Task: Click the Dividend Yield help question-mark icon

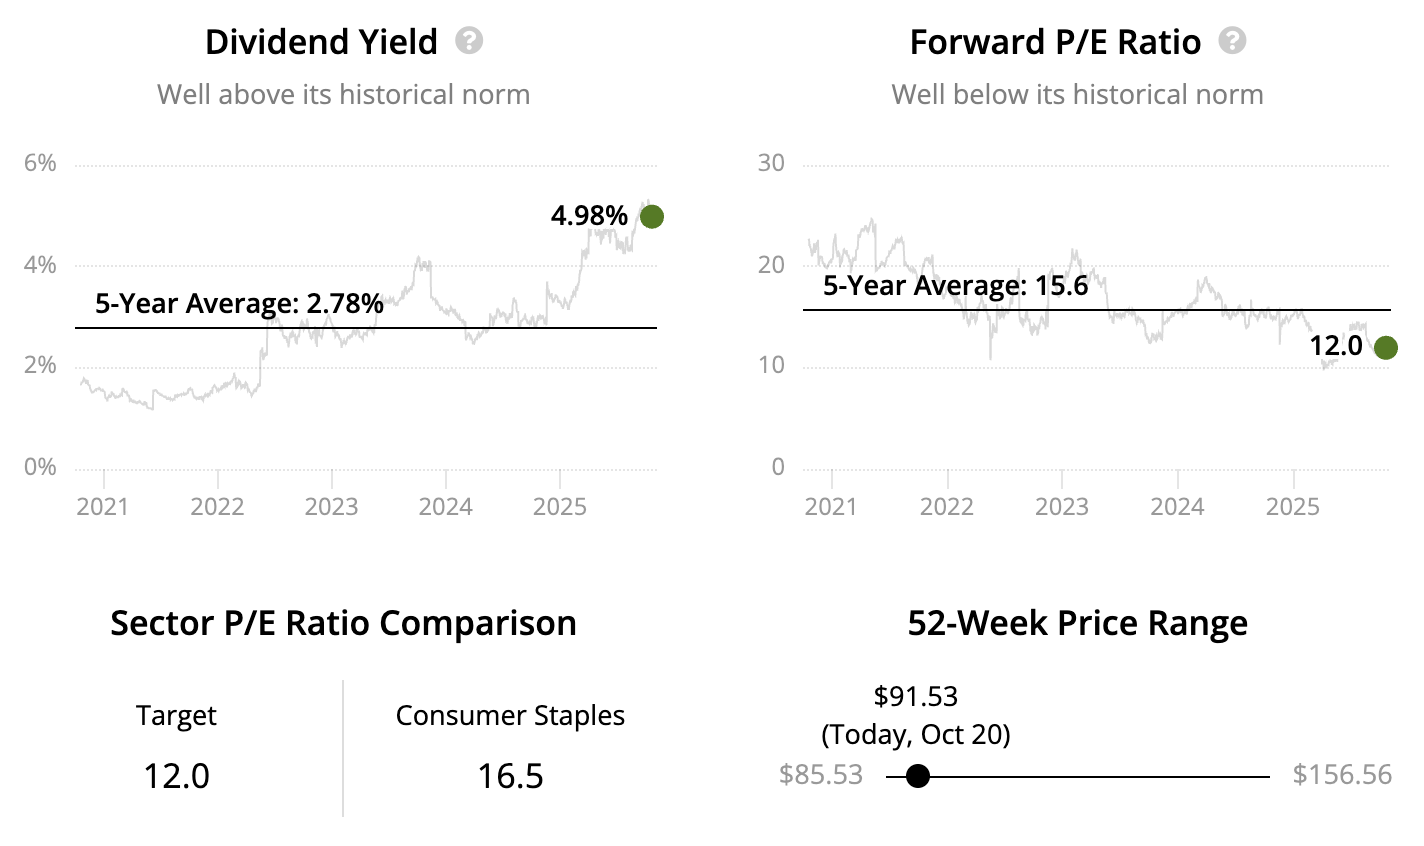Action: point(469,41)
